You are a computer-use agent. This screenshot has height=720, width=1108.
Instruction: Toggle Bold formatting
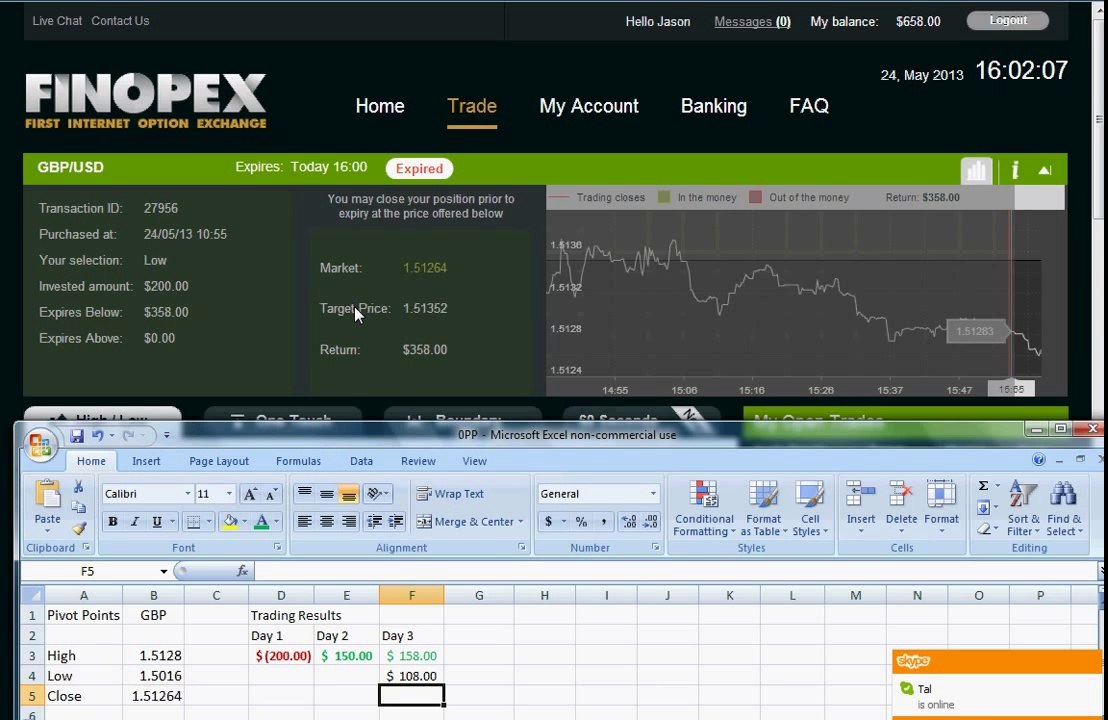pos(112,521)
